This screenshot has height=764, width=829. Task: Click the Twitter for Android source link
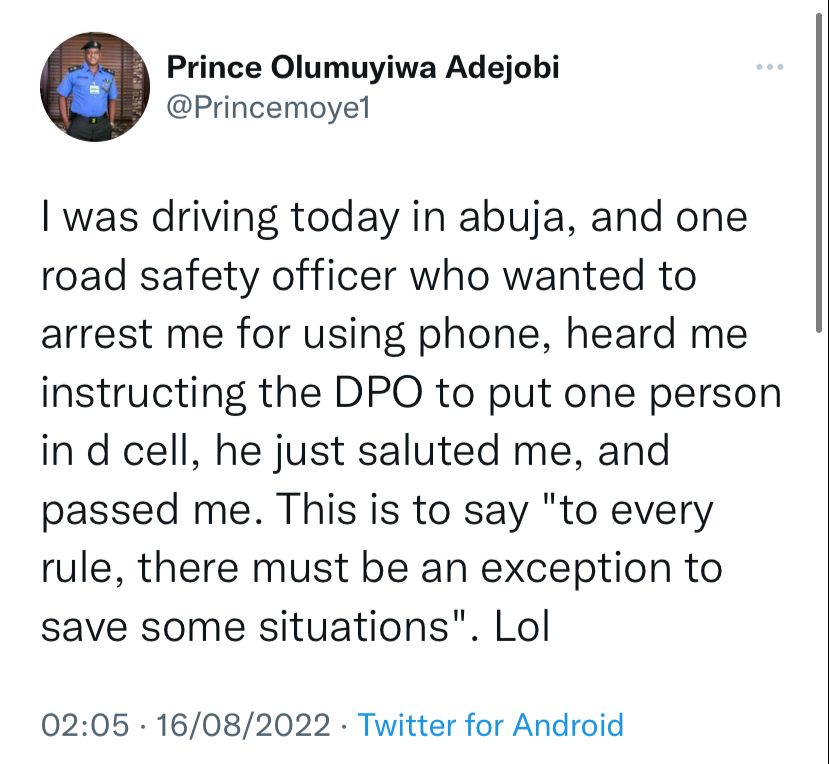click(490, 725)
